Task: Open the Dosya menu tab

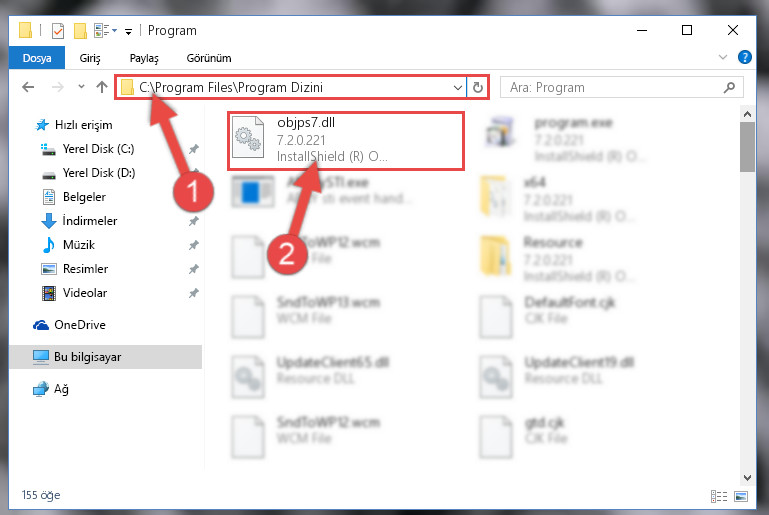Action: (x=37, y=58)
